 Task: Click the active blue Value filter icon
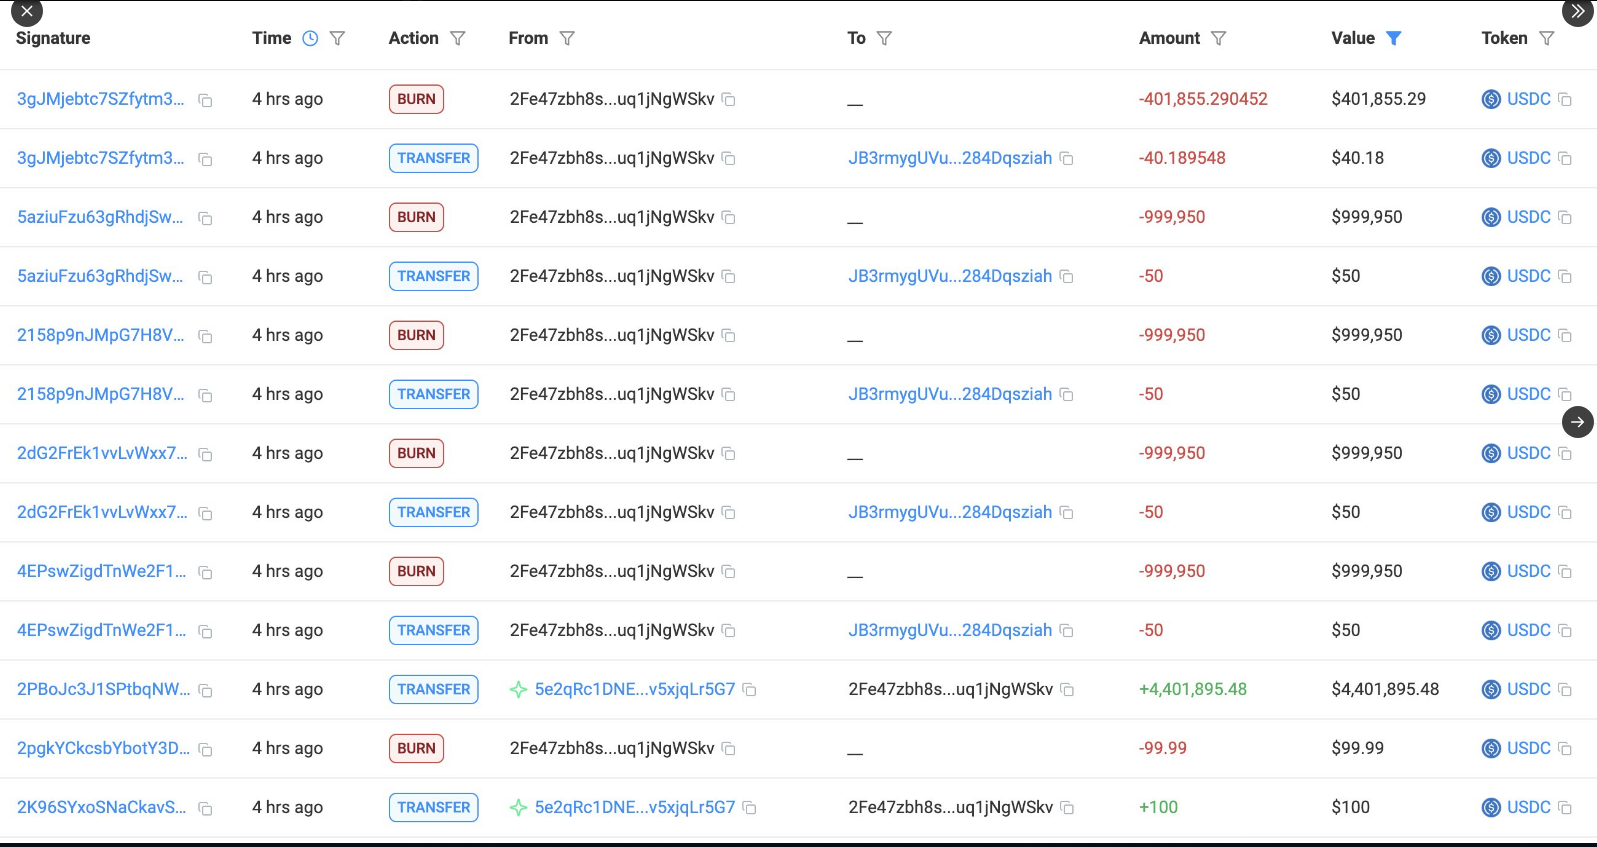click(1393, 38)
